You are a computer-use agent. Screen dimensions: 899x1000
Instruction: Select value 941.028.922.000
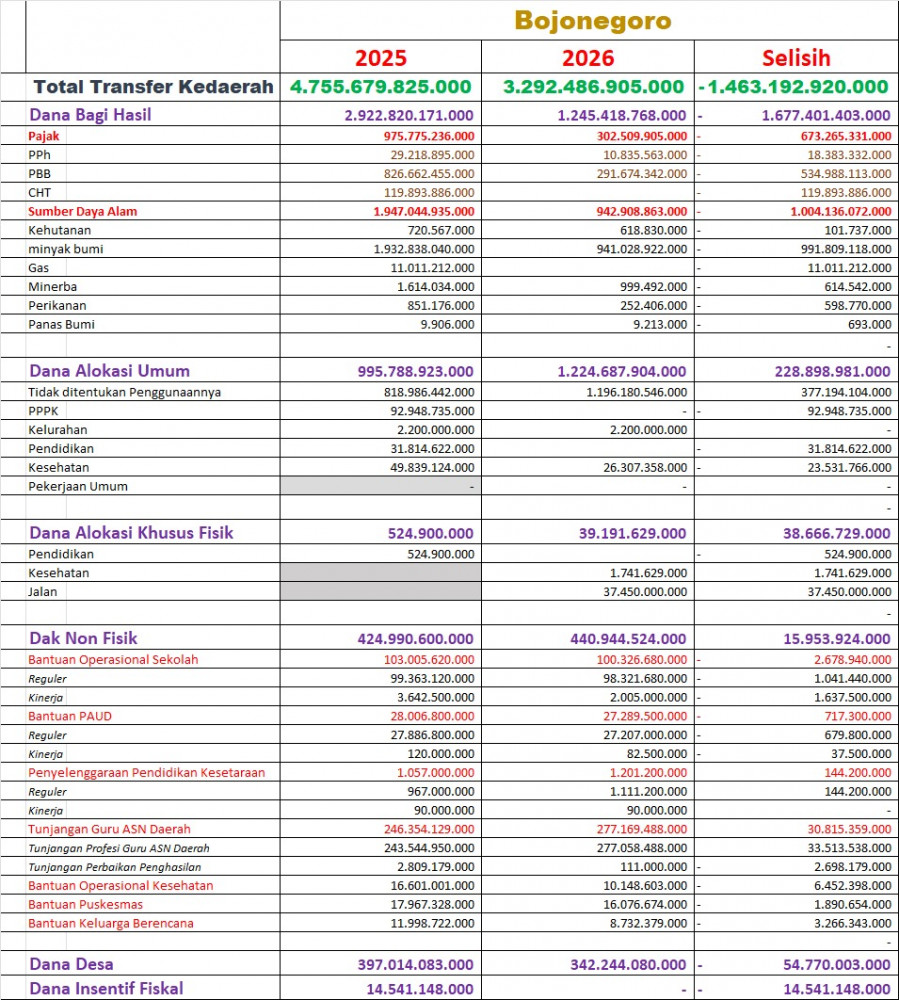[642, 249]
